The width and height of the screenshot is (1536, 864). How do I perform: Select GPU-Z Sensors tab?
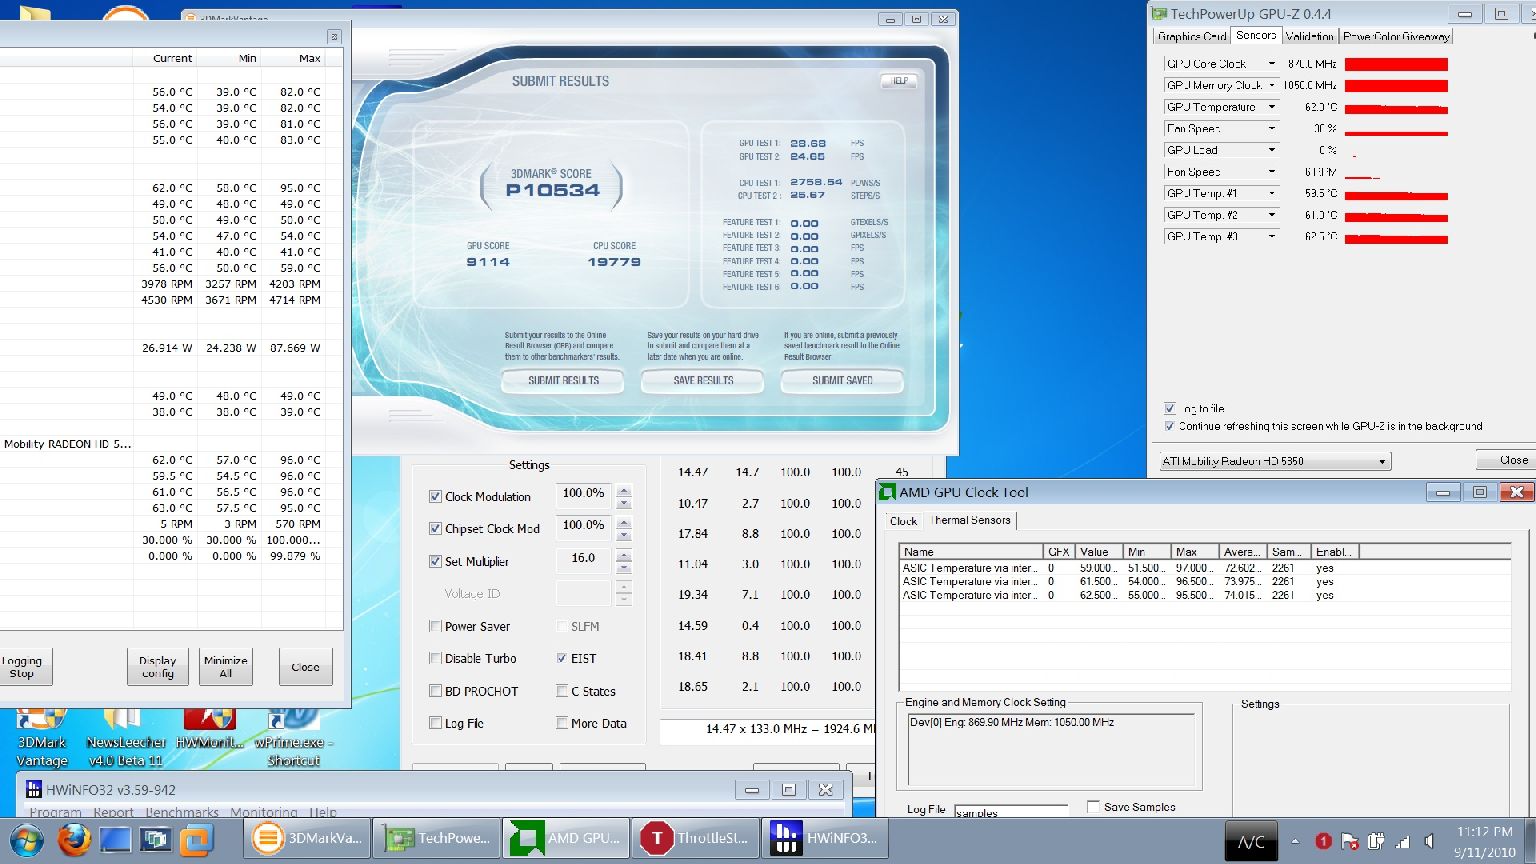point(1255,35)
